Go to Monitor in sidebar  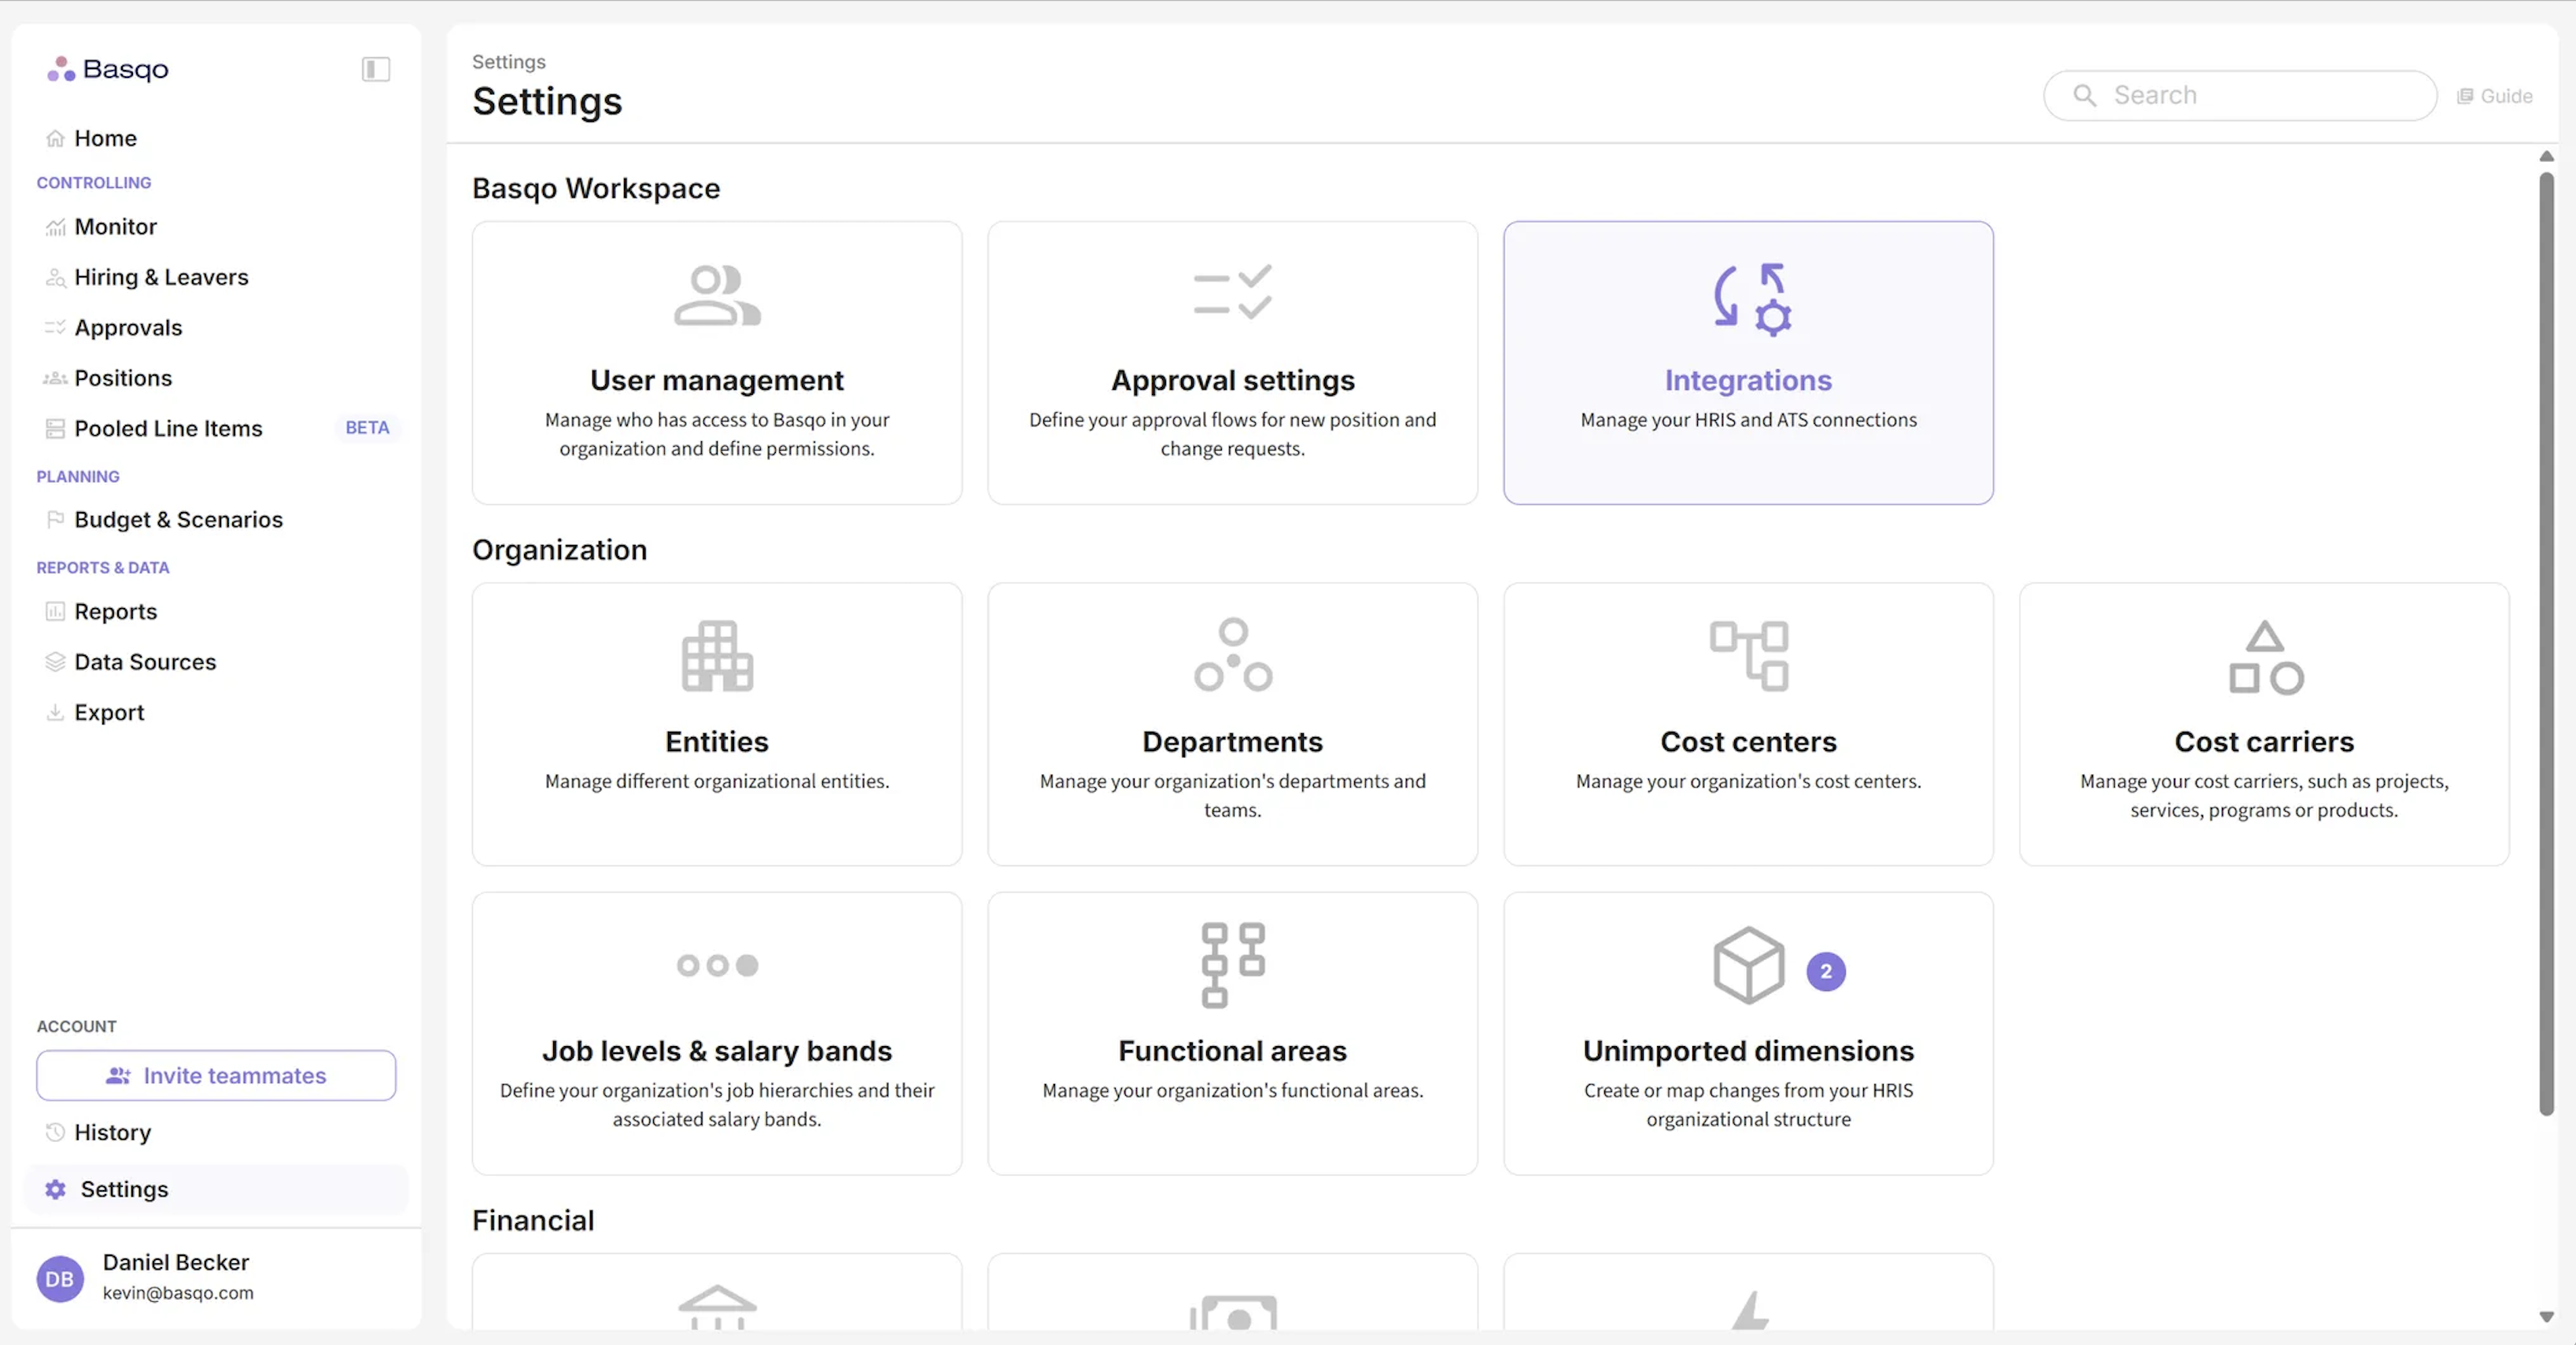click(115, 227)
